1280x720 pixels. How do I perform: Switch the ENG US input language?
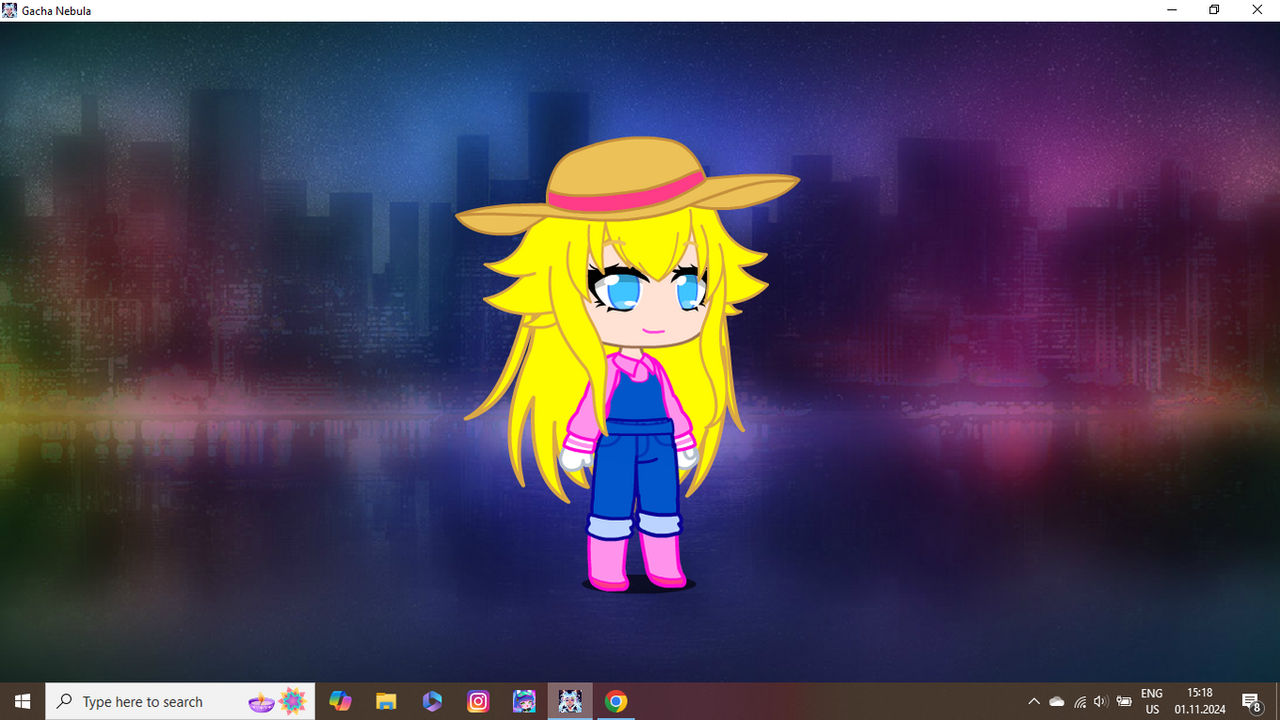point(1152,702)
